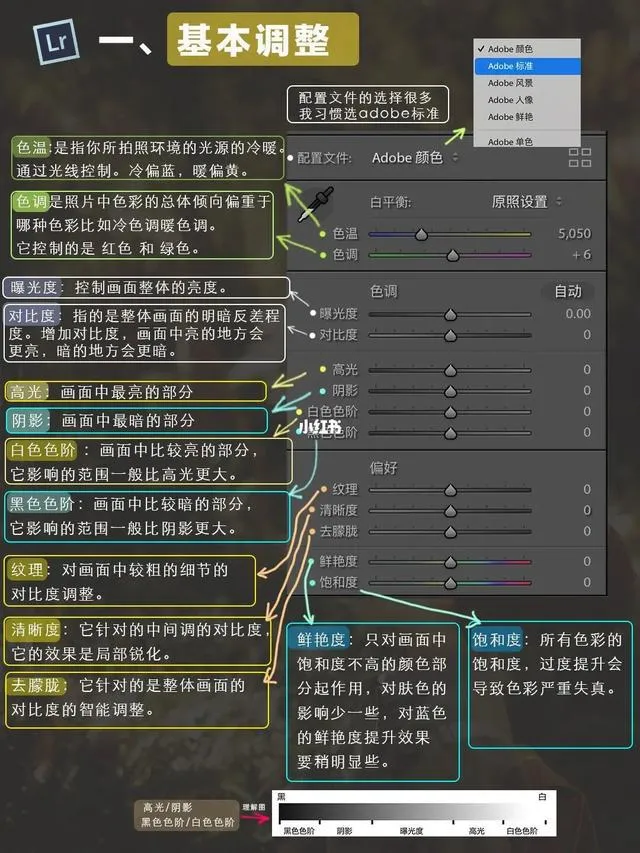Click the 自动 tone button
This screenshot has height=853, width=640.
[568, 292]
